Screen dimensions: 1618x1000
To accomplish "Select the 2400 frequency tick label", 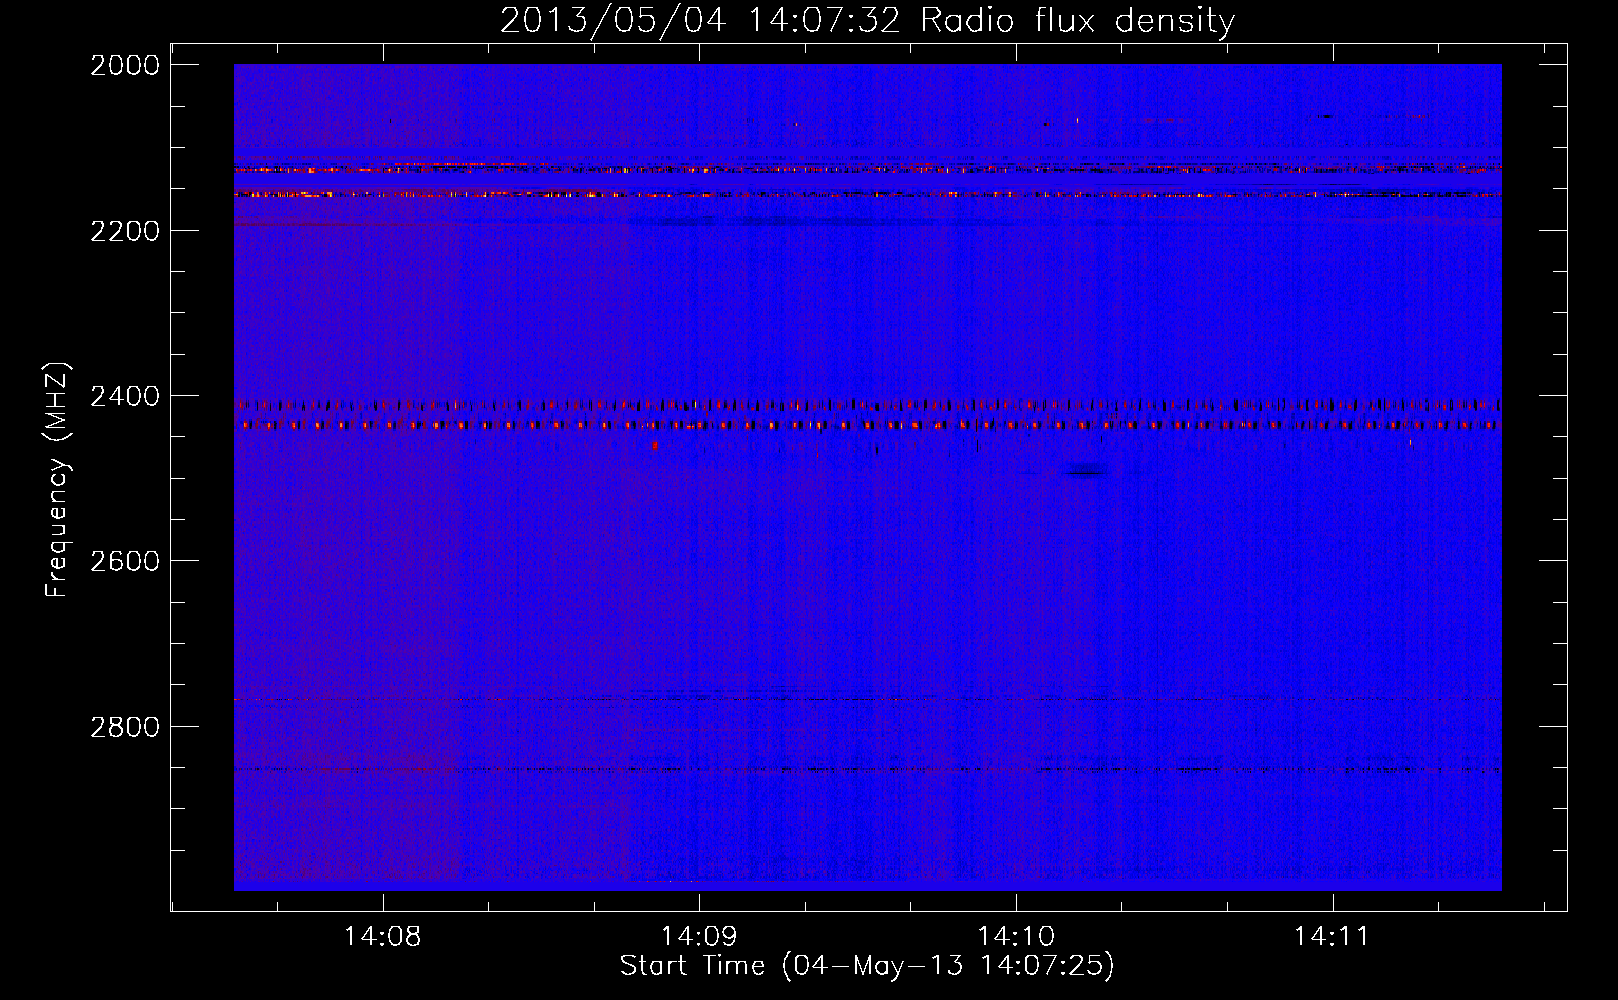I will (x=125, y=397).
